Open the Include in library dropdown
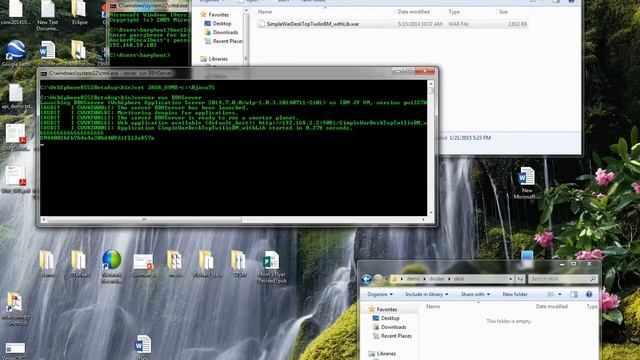640x360 pixels. pos(427,294)
